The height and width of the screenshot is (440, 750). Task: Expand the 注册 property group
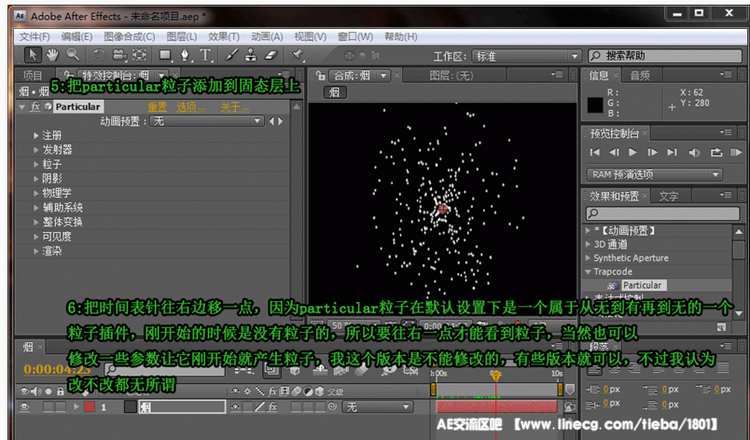(x=36, y=135)
